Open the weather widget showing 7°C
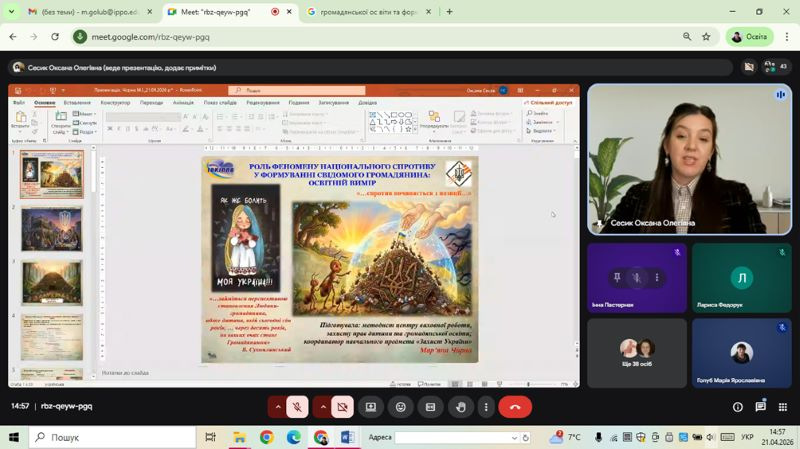The width and height of the screenshot is (800, 449). pos(565,437)
